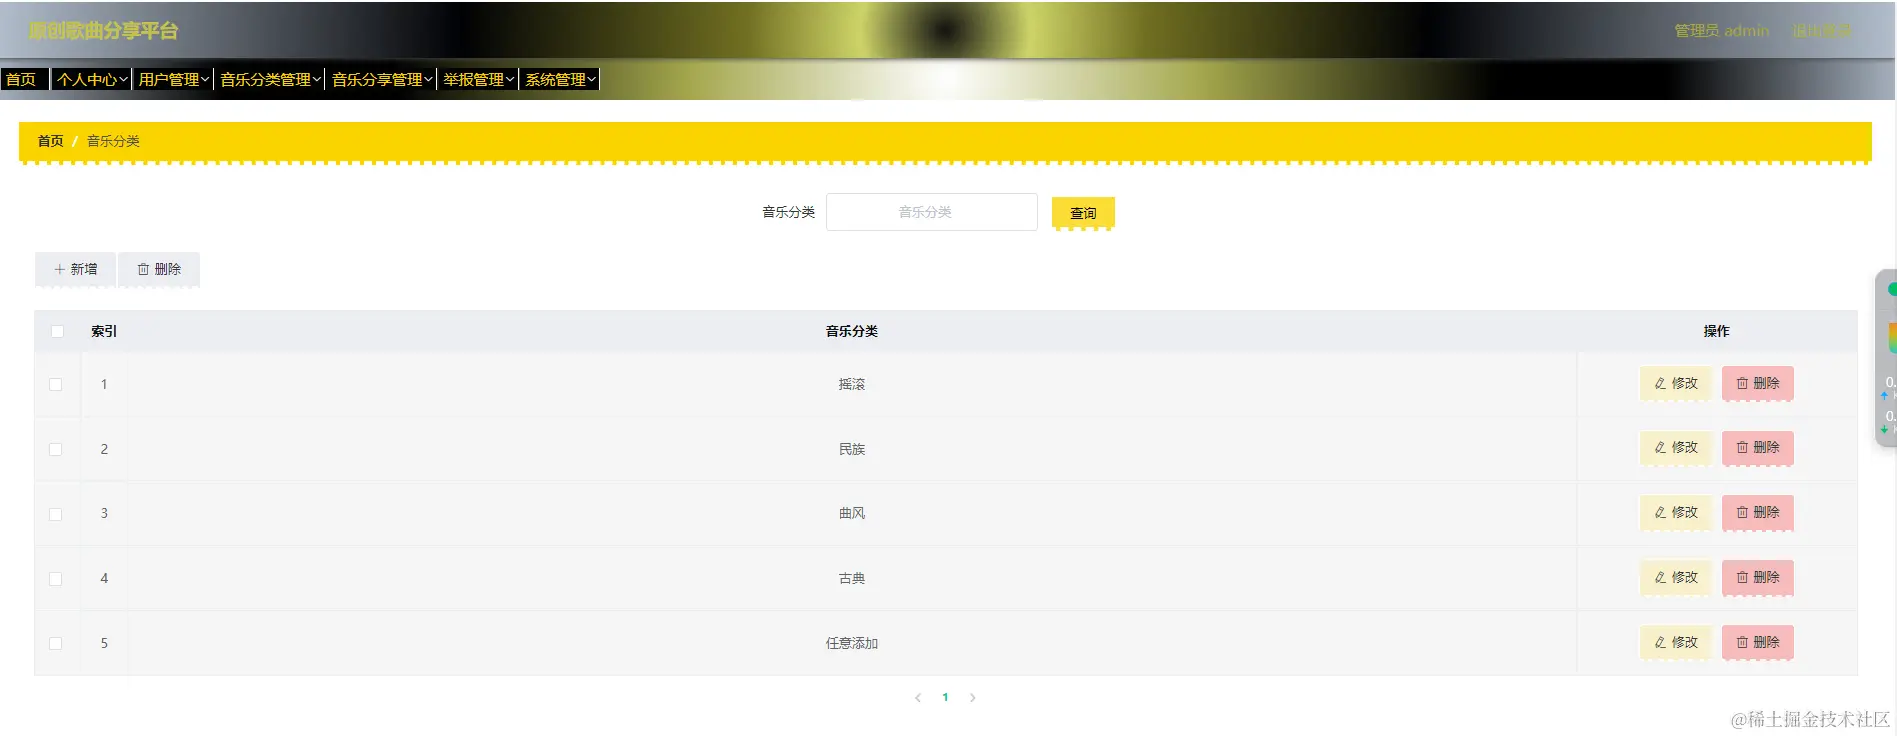This screenshot has width=1897, height=736.
Task: Click the 索引 column header
Action: 104,331
